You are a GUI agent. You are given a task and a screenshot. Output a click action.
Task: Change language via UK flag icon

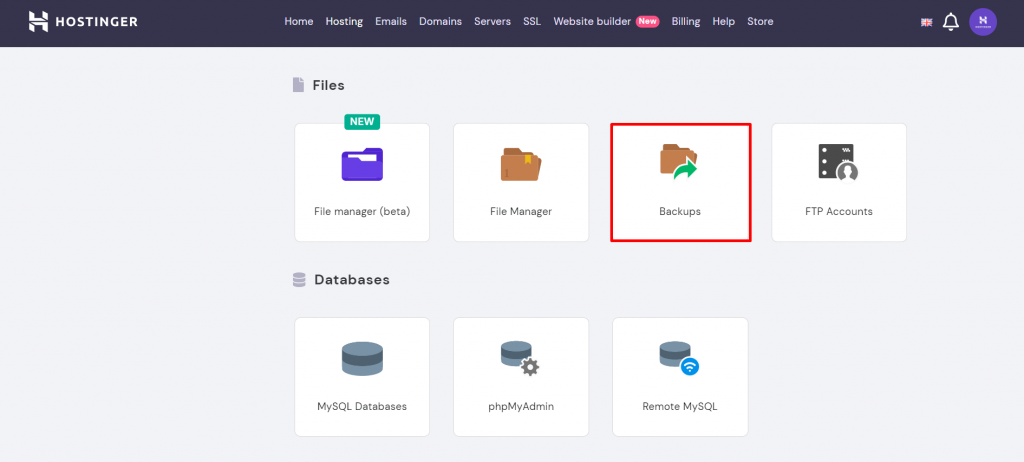[x=926, y=22]
